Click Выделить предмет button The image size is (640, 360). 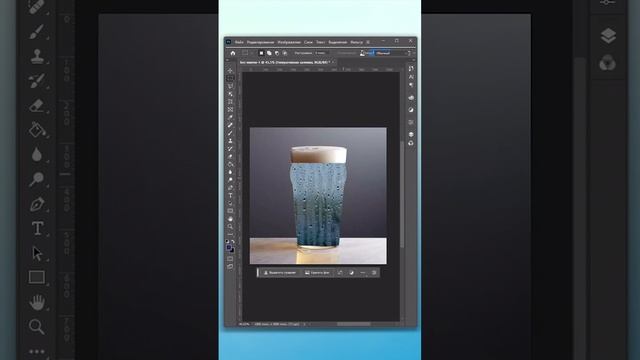tap(280, 273)
